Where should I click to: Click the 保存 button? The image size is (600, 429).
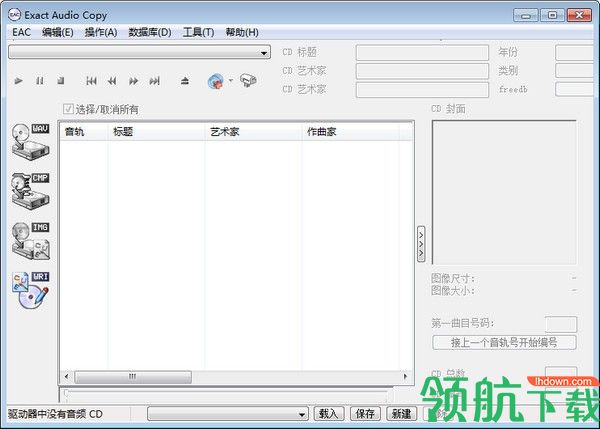(x=365, y=414)
